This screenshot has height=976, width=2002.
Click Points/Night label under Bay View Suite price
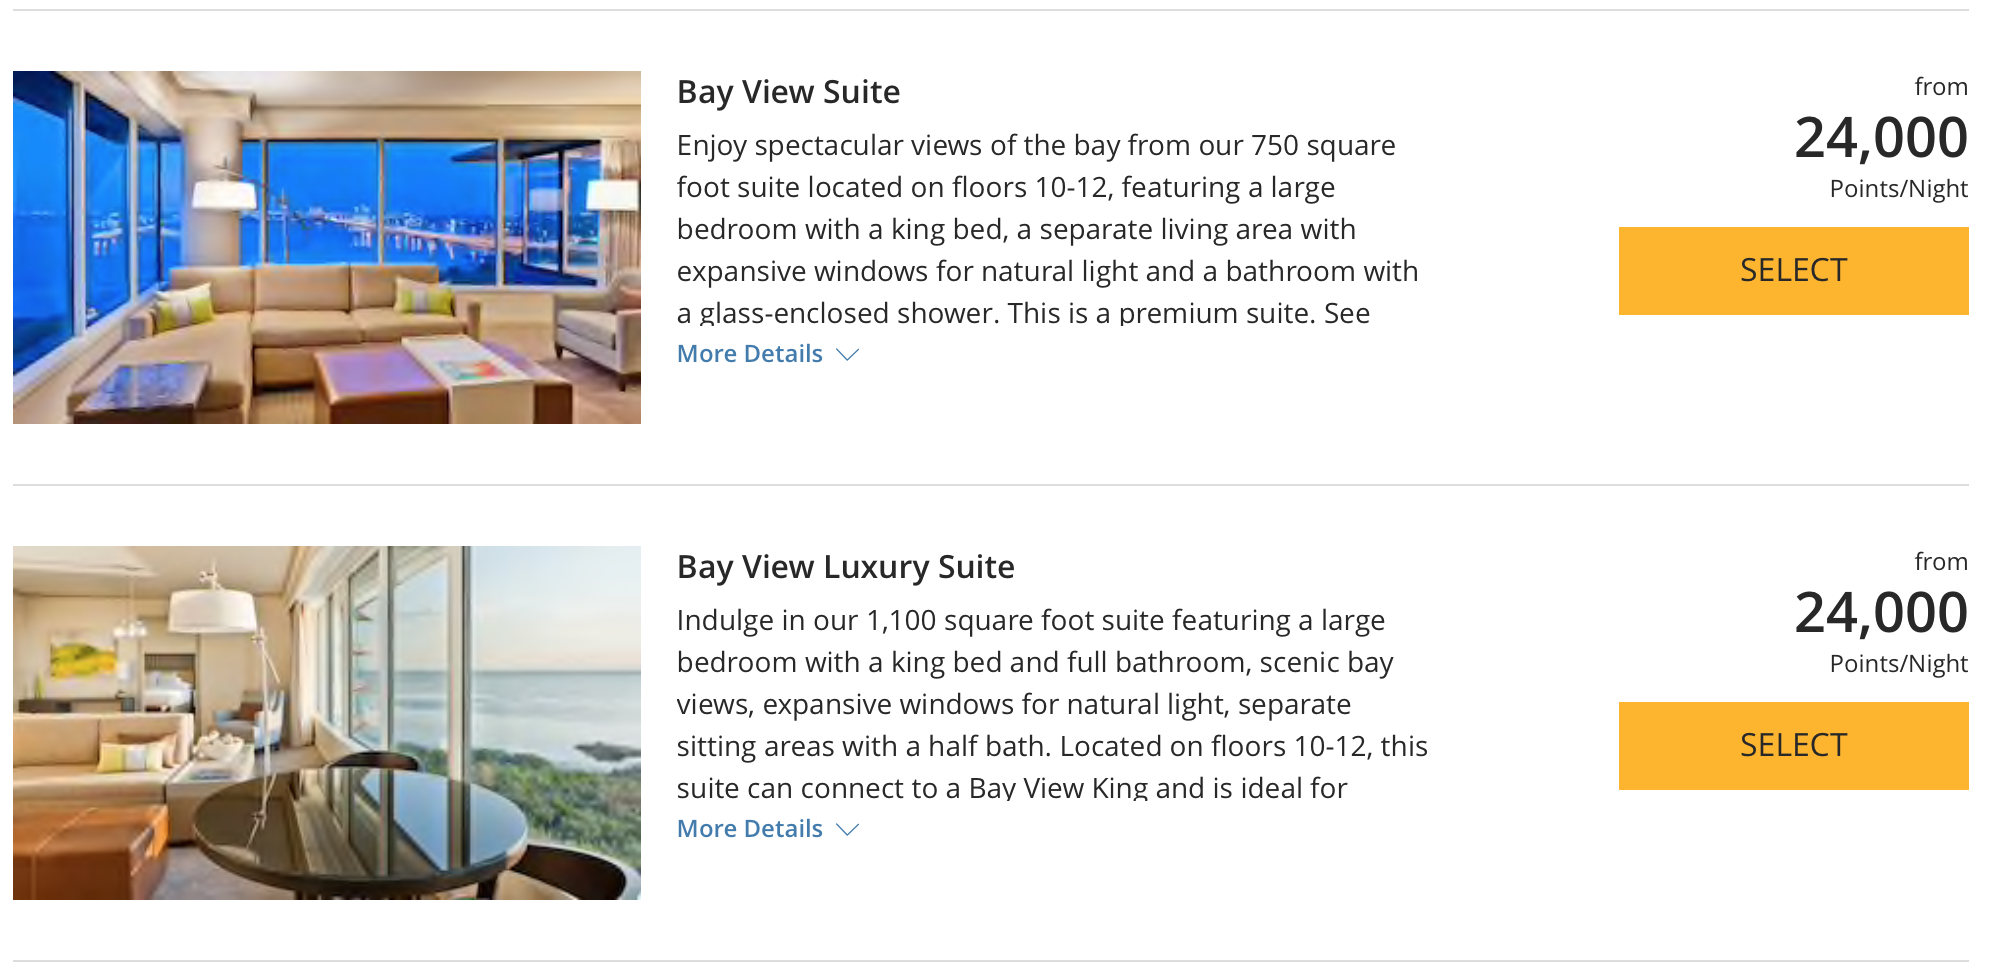pos(1898,189)
